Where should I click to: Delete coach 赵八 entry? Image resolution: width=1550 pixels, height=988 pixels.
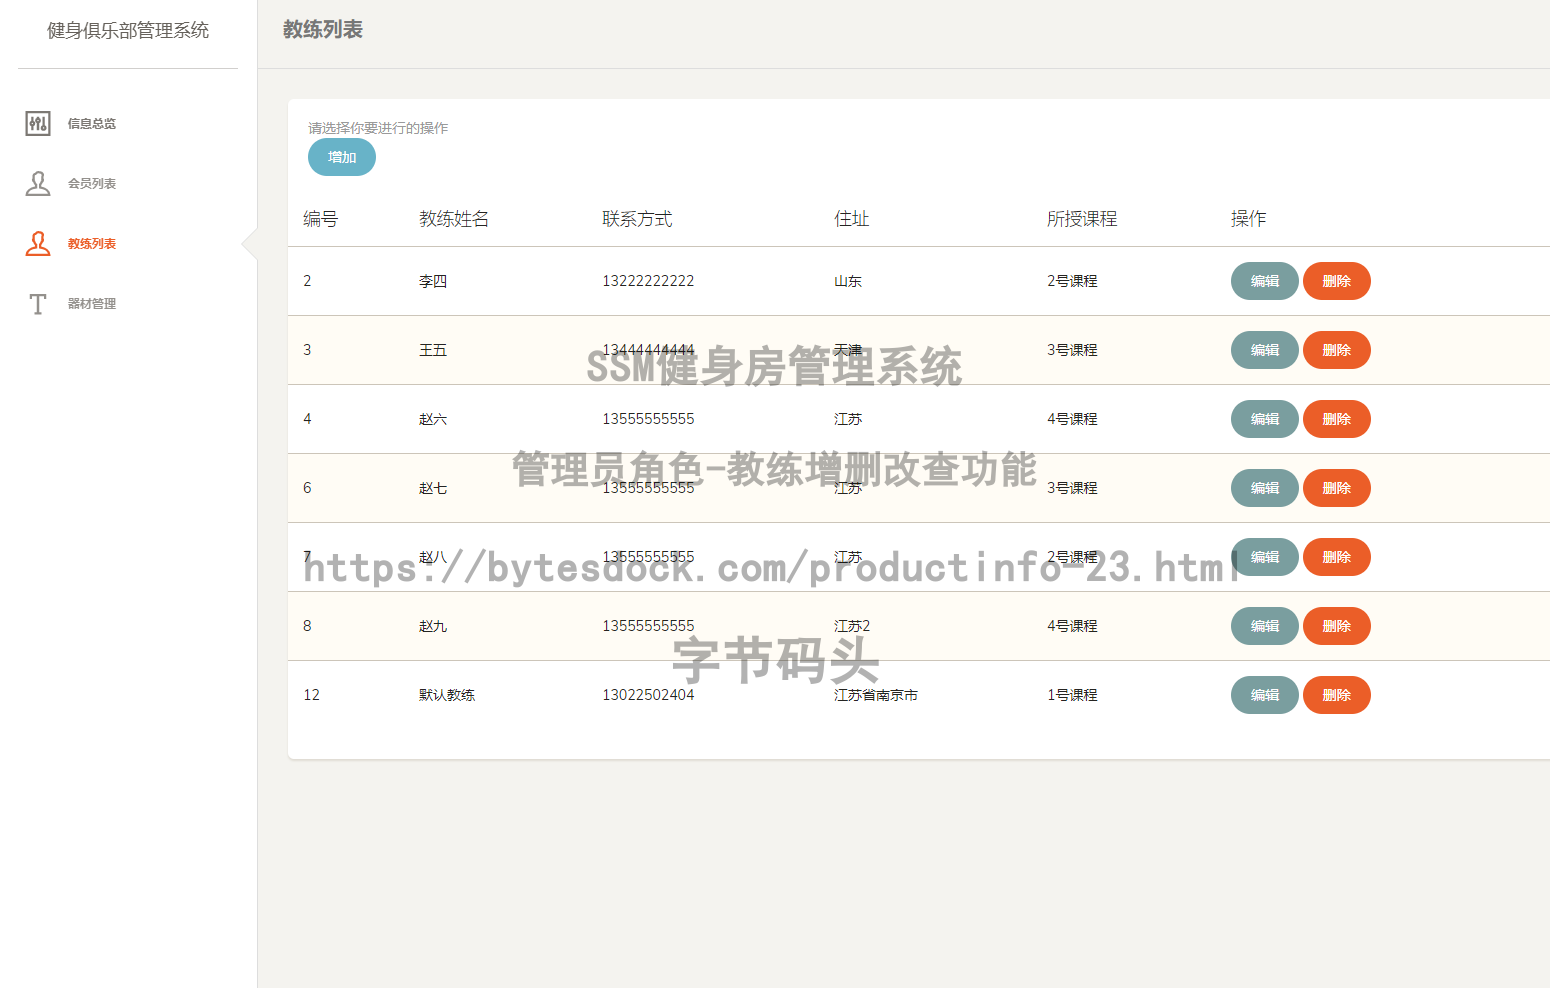[1336, 557]
